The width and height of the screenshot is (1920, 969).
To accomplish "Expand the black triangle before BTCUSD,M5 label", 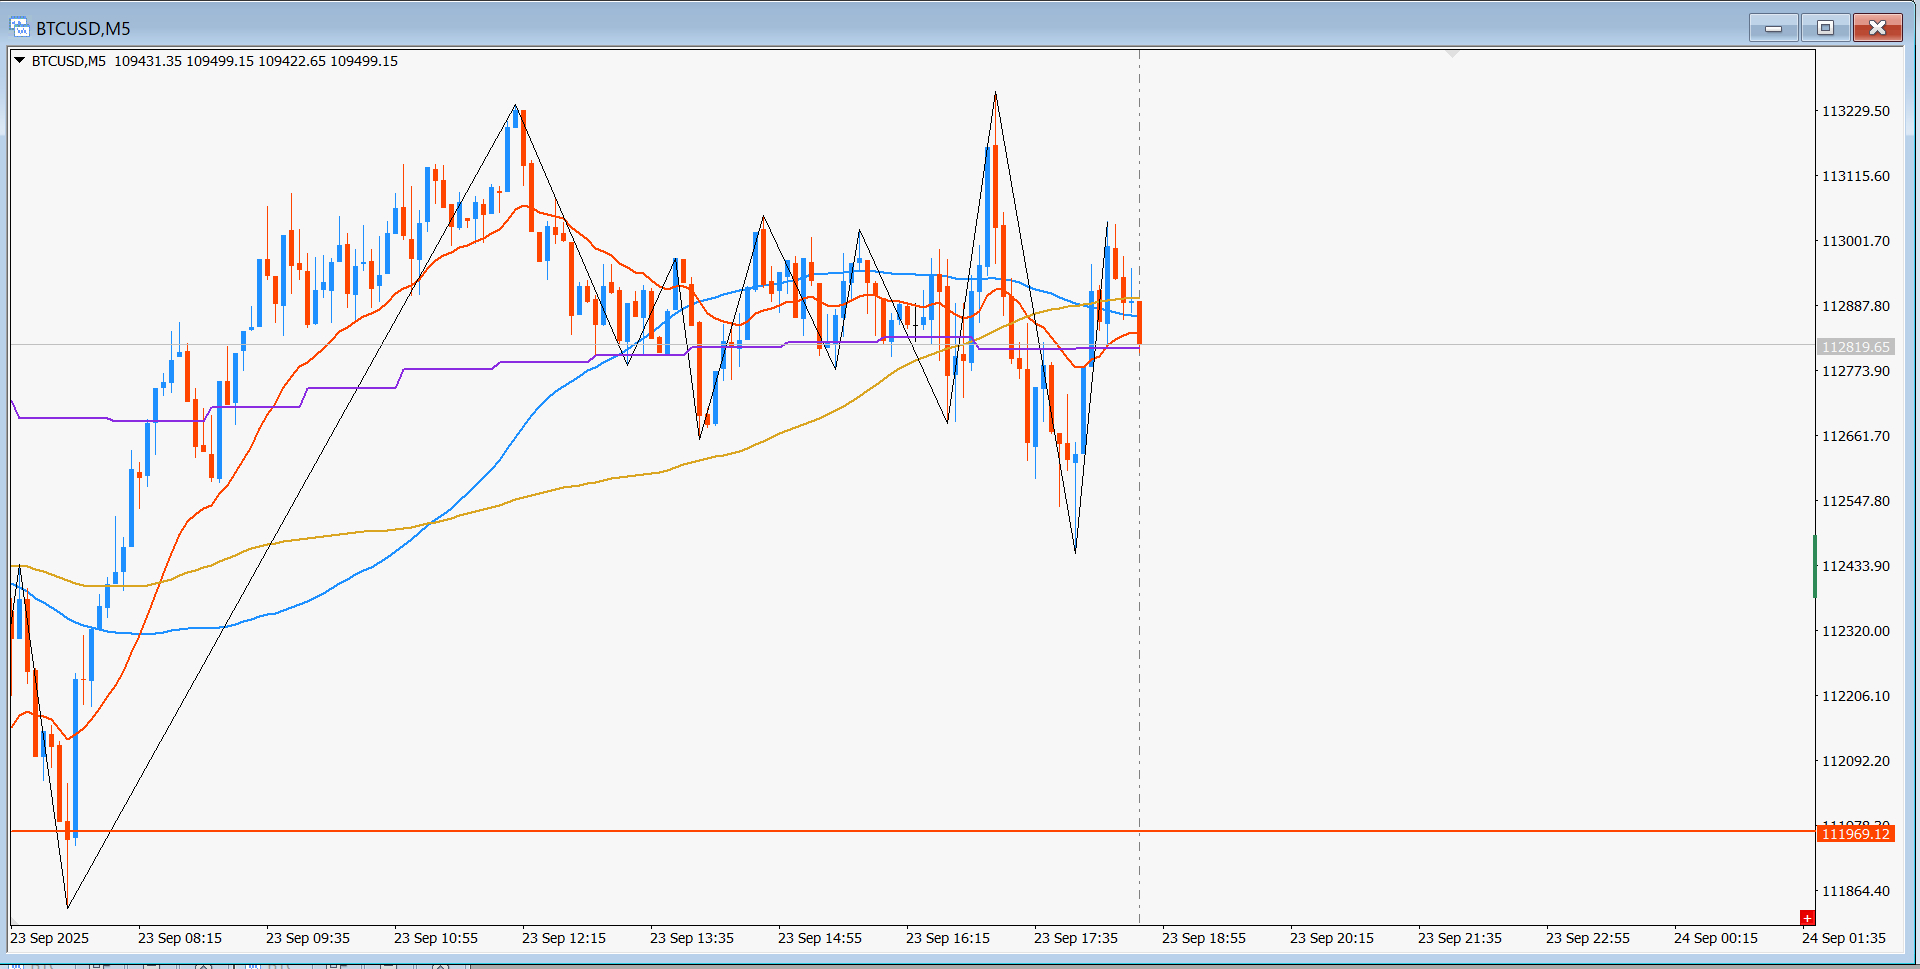I will pyautogui.click(x=19, y=60).
